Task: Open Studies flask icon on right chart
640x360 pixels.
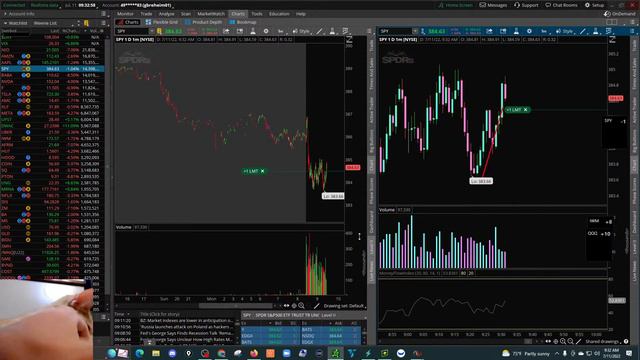Action: (516, 31)
